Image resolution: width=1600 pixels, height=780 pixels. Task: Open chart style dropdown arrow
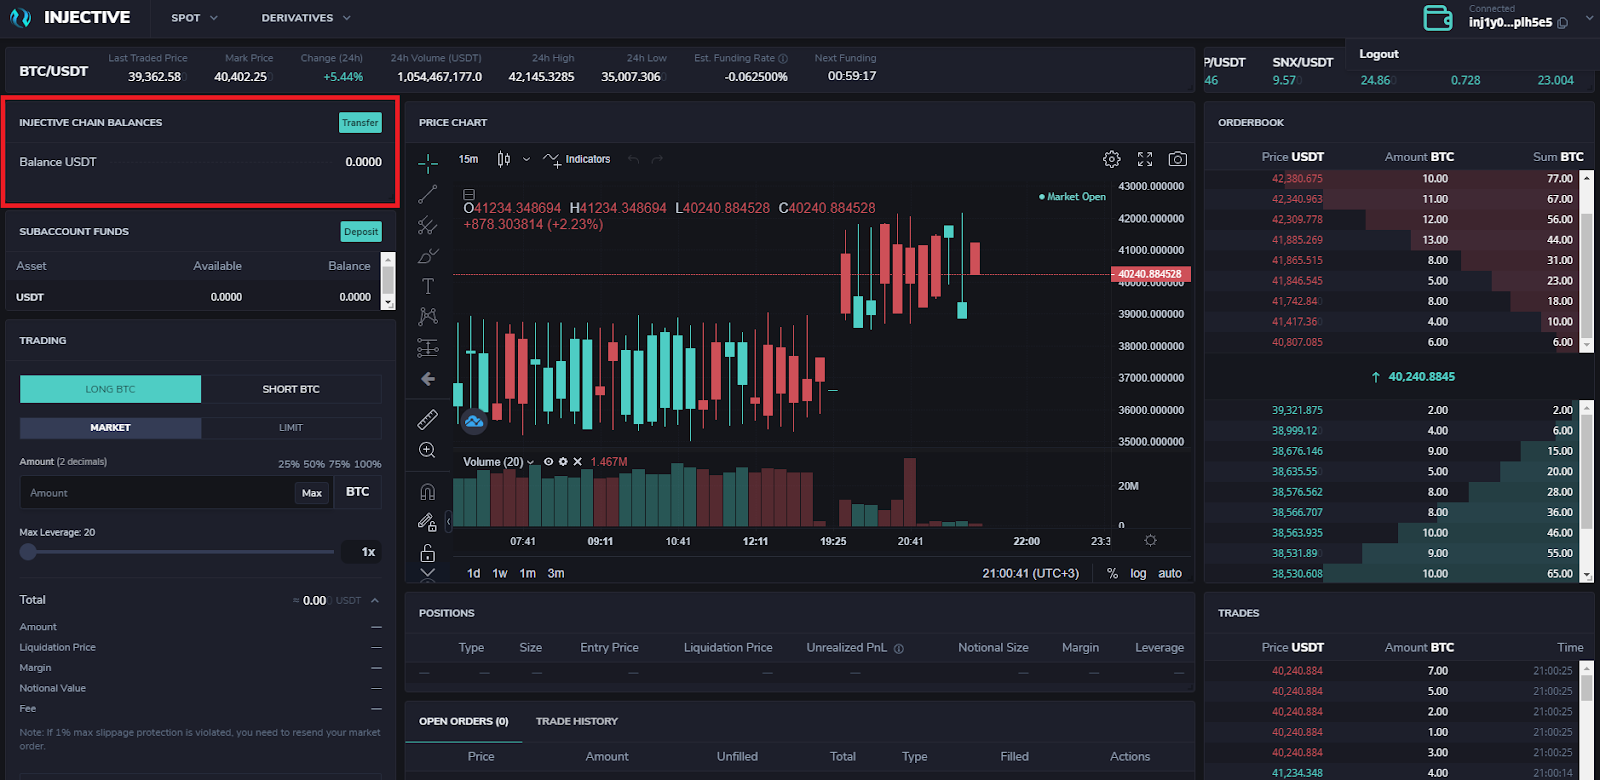[526, 159]
